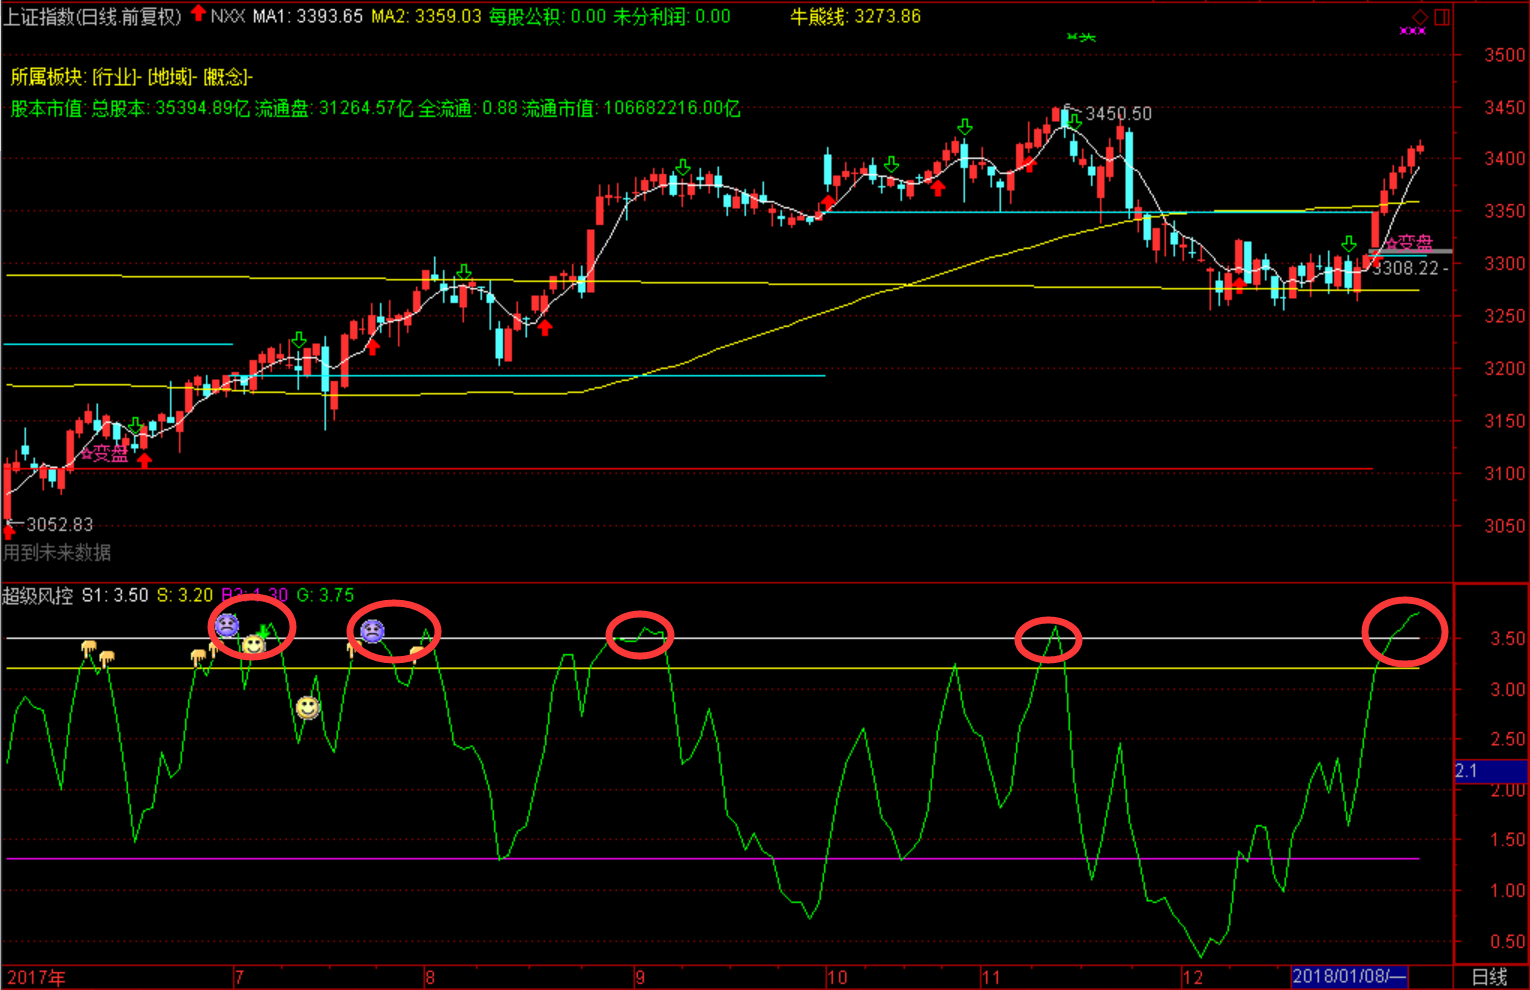Click the MA2: 3359.03 value
Viewport: 1530px width, 990px height.
[x=426, y=16]
